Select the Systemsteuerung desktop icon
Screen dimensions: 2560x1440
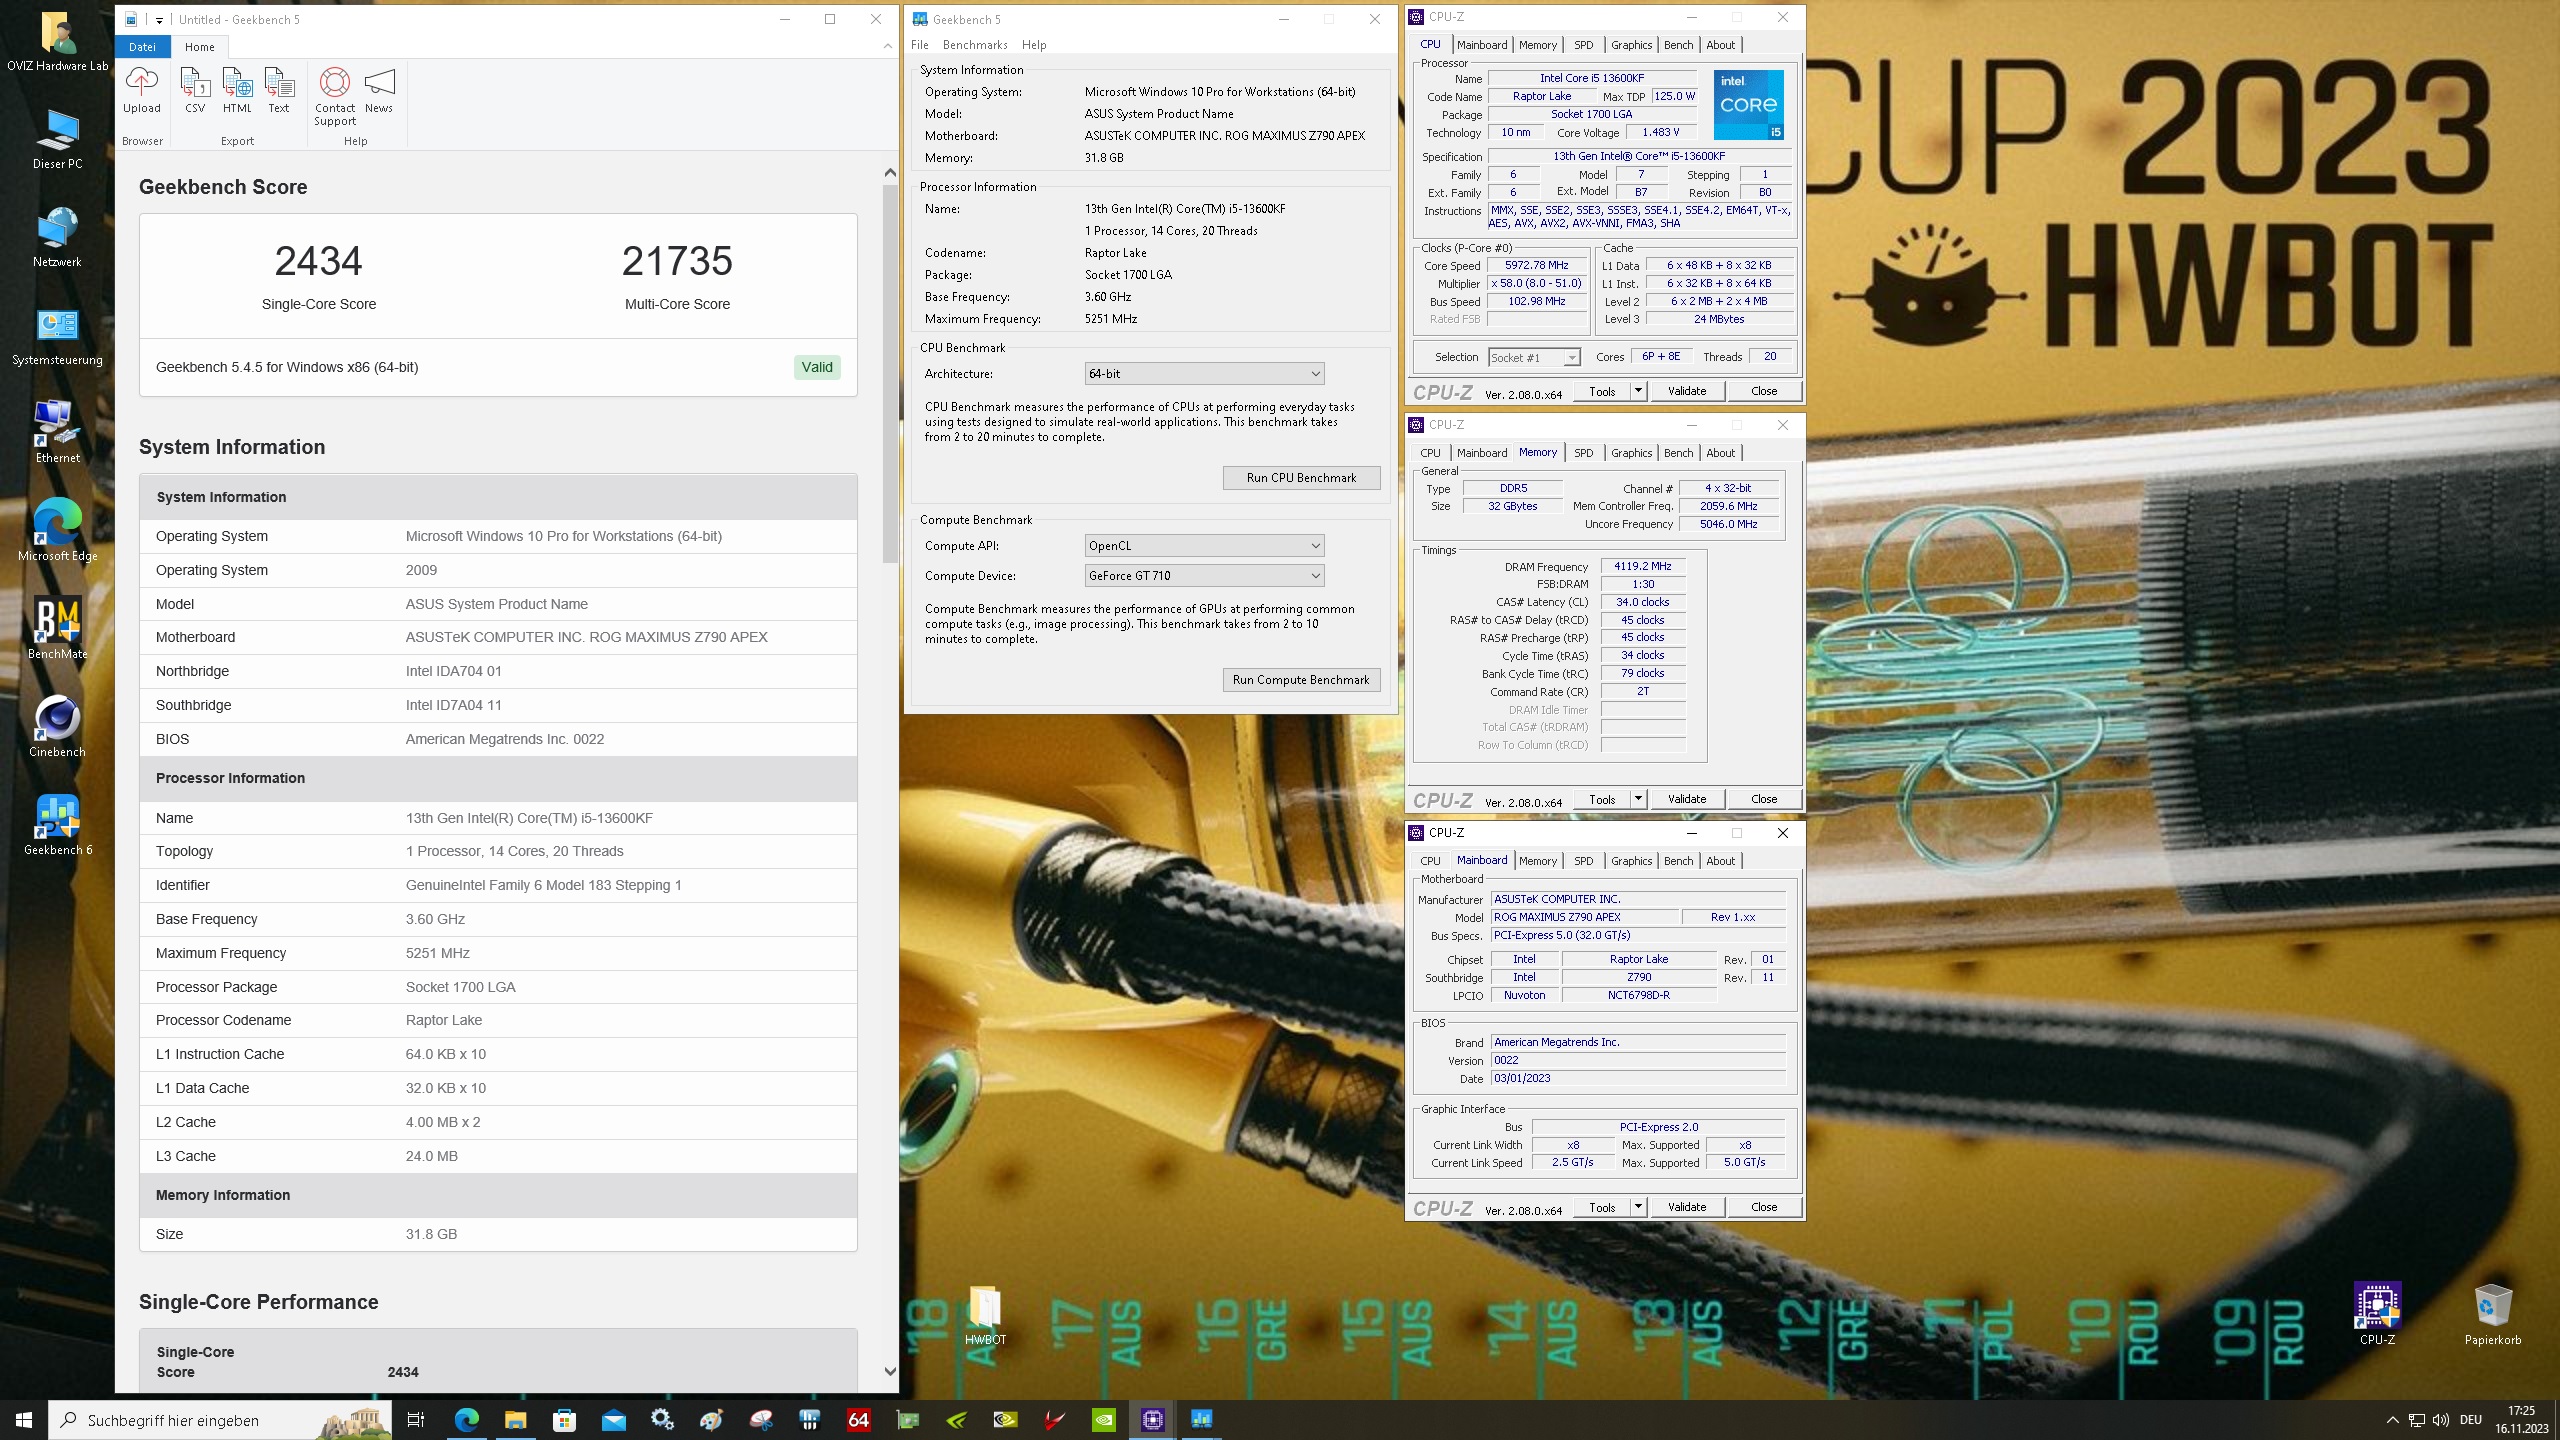click(x=57, y=335)
